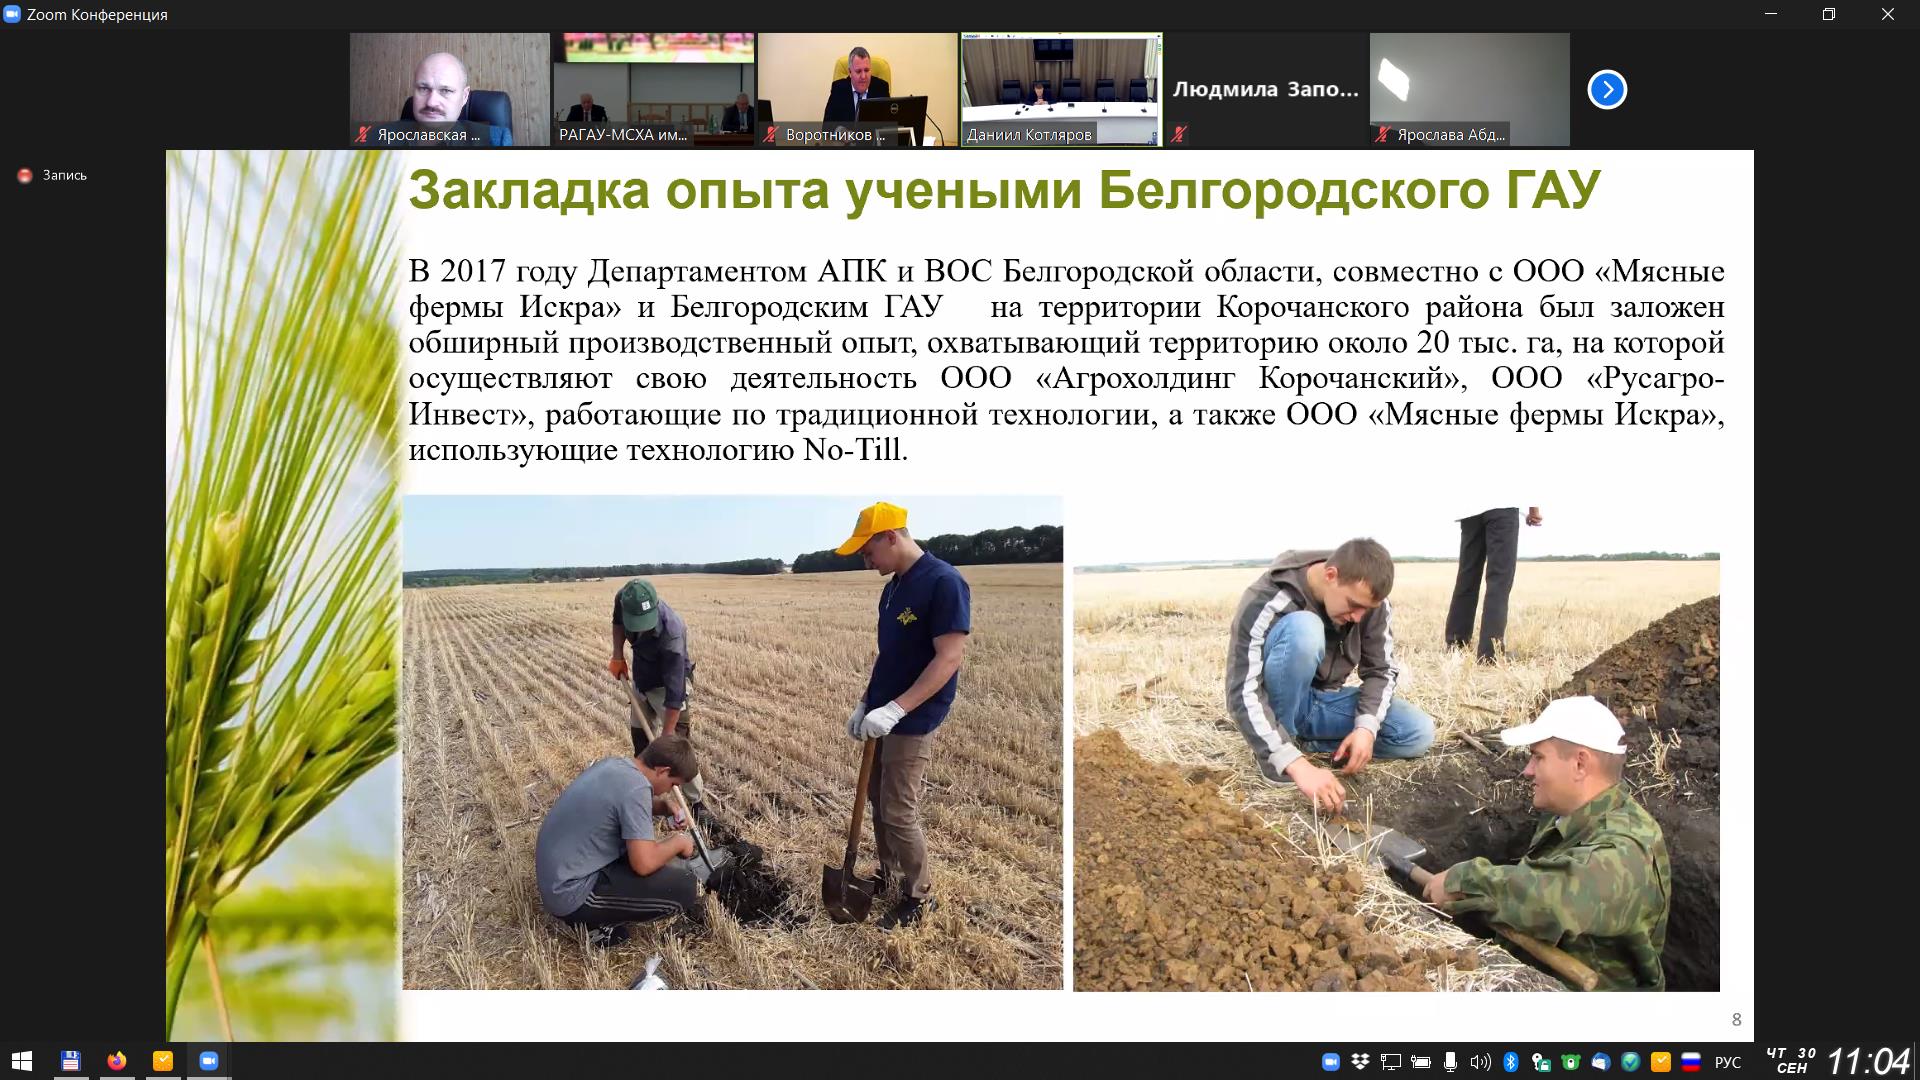Screen dimensions: 1920x1080
Task: Click the slide paragraph mentioning No-Till
Action: click(x=1066, y=360)
